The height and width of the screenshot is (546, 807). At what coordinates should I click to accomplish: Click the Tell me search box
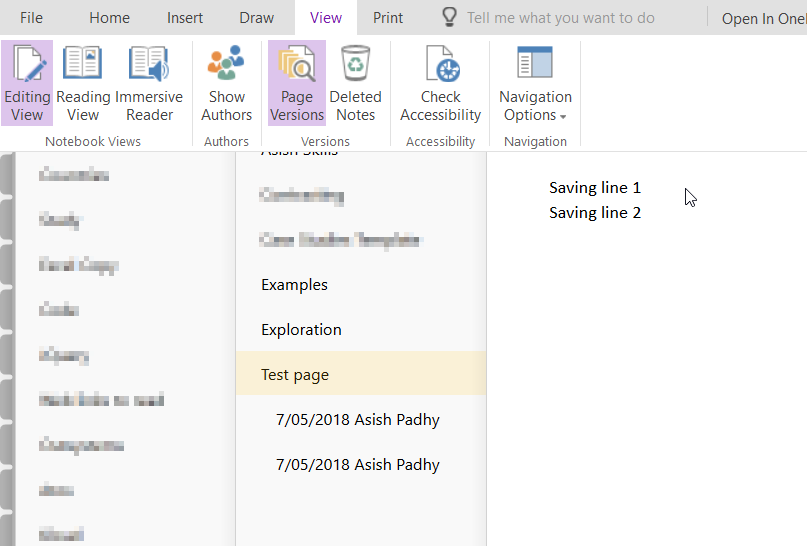[x=560, y=18]
